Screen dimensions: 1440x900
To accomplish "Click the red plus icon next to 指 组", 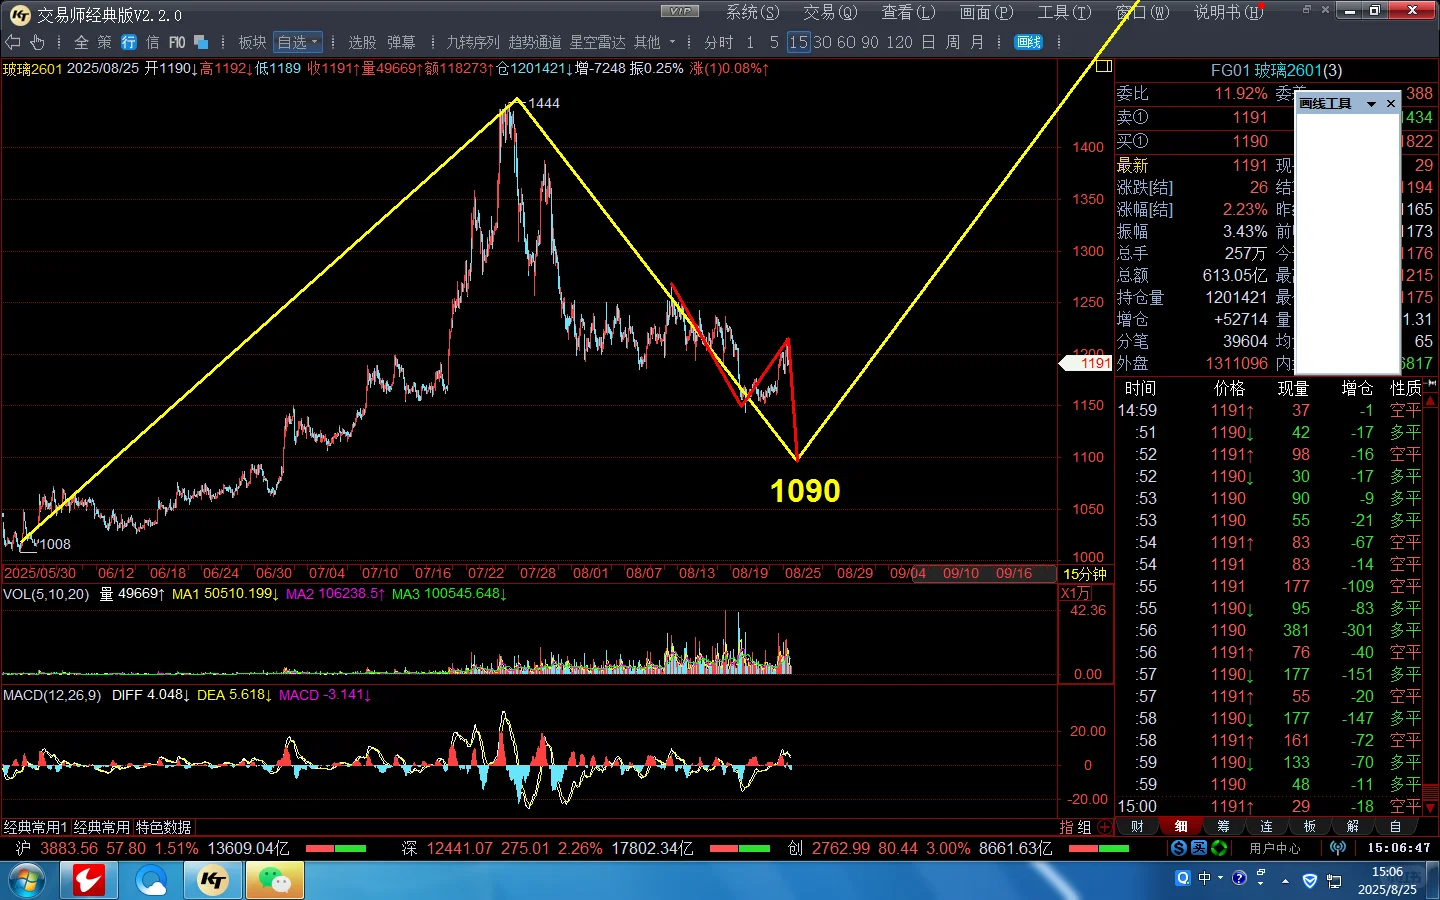I will click(x=1104, y=827).
